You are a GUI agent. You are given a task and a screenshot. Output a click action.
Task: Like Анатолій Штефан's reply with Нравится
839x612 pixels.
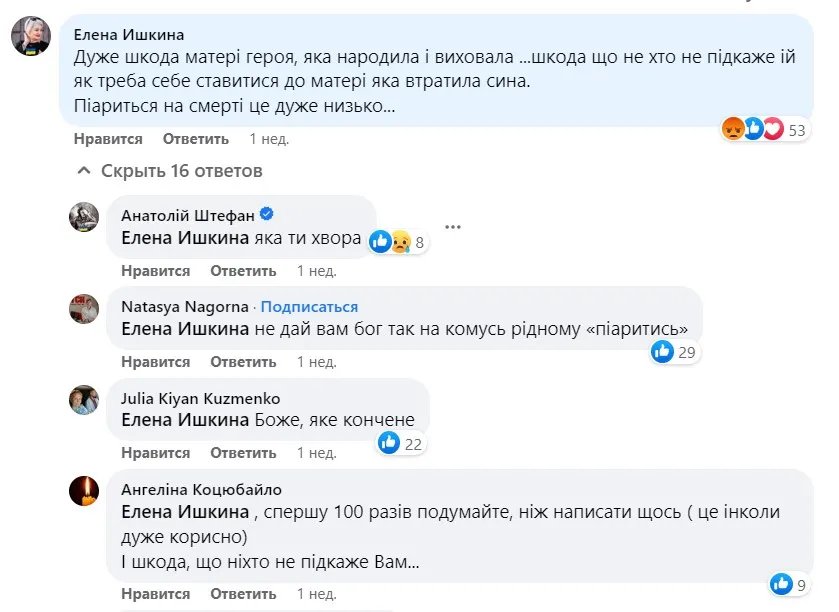(x=155, y=271)
